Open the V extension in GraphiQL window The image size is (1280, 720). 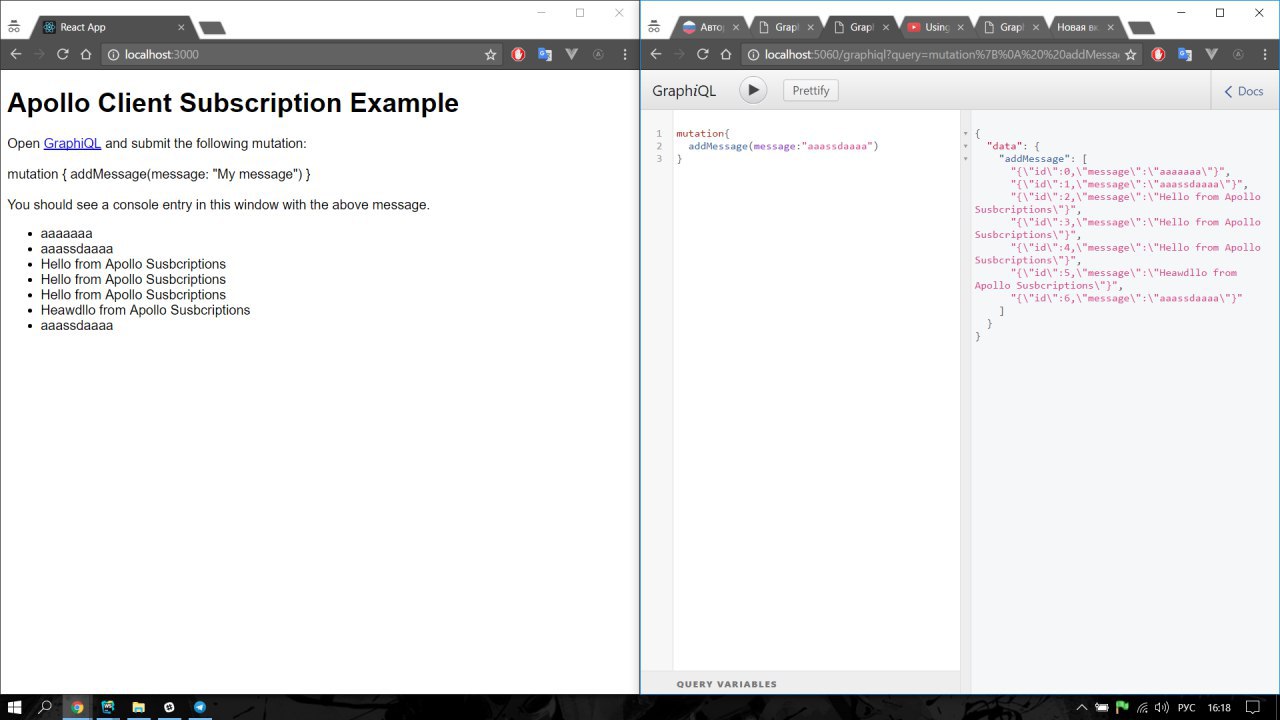(1211, 55)
